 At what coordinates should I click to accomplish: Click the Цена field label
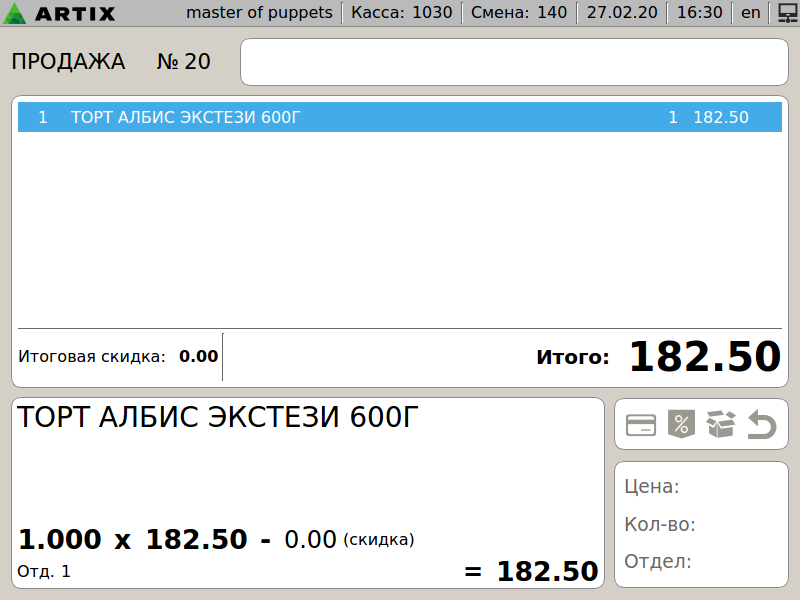[651, 487]
